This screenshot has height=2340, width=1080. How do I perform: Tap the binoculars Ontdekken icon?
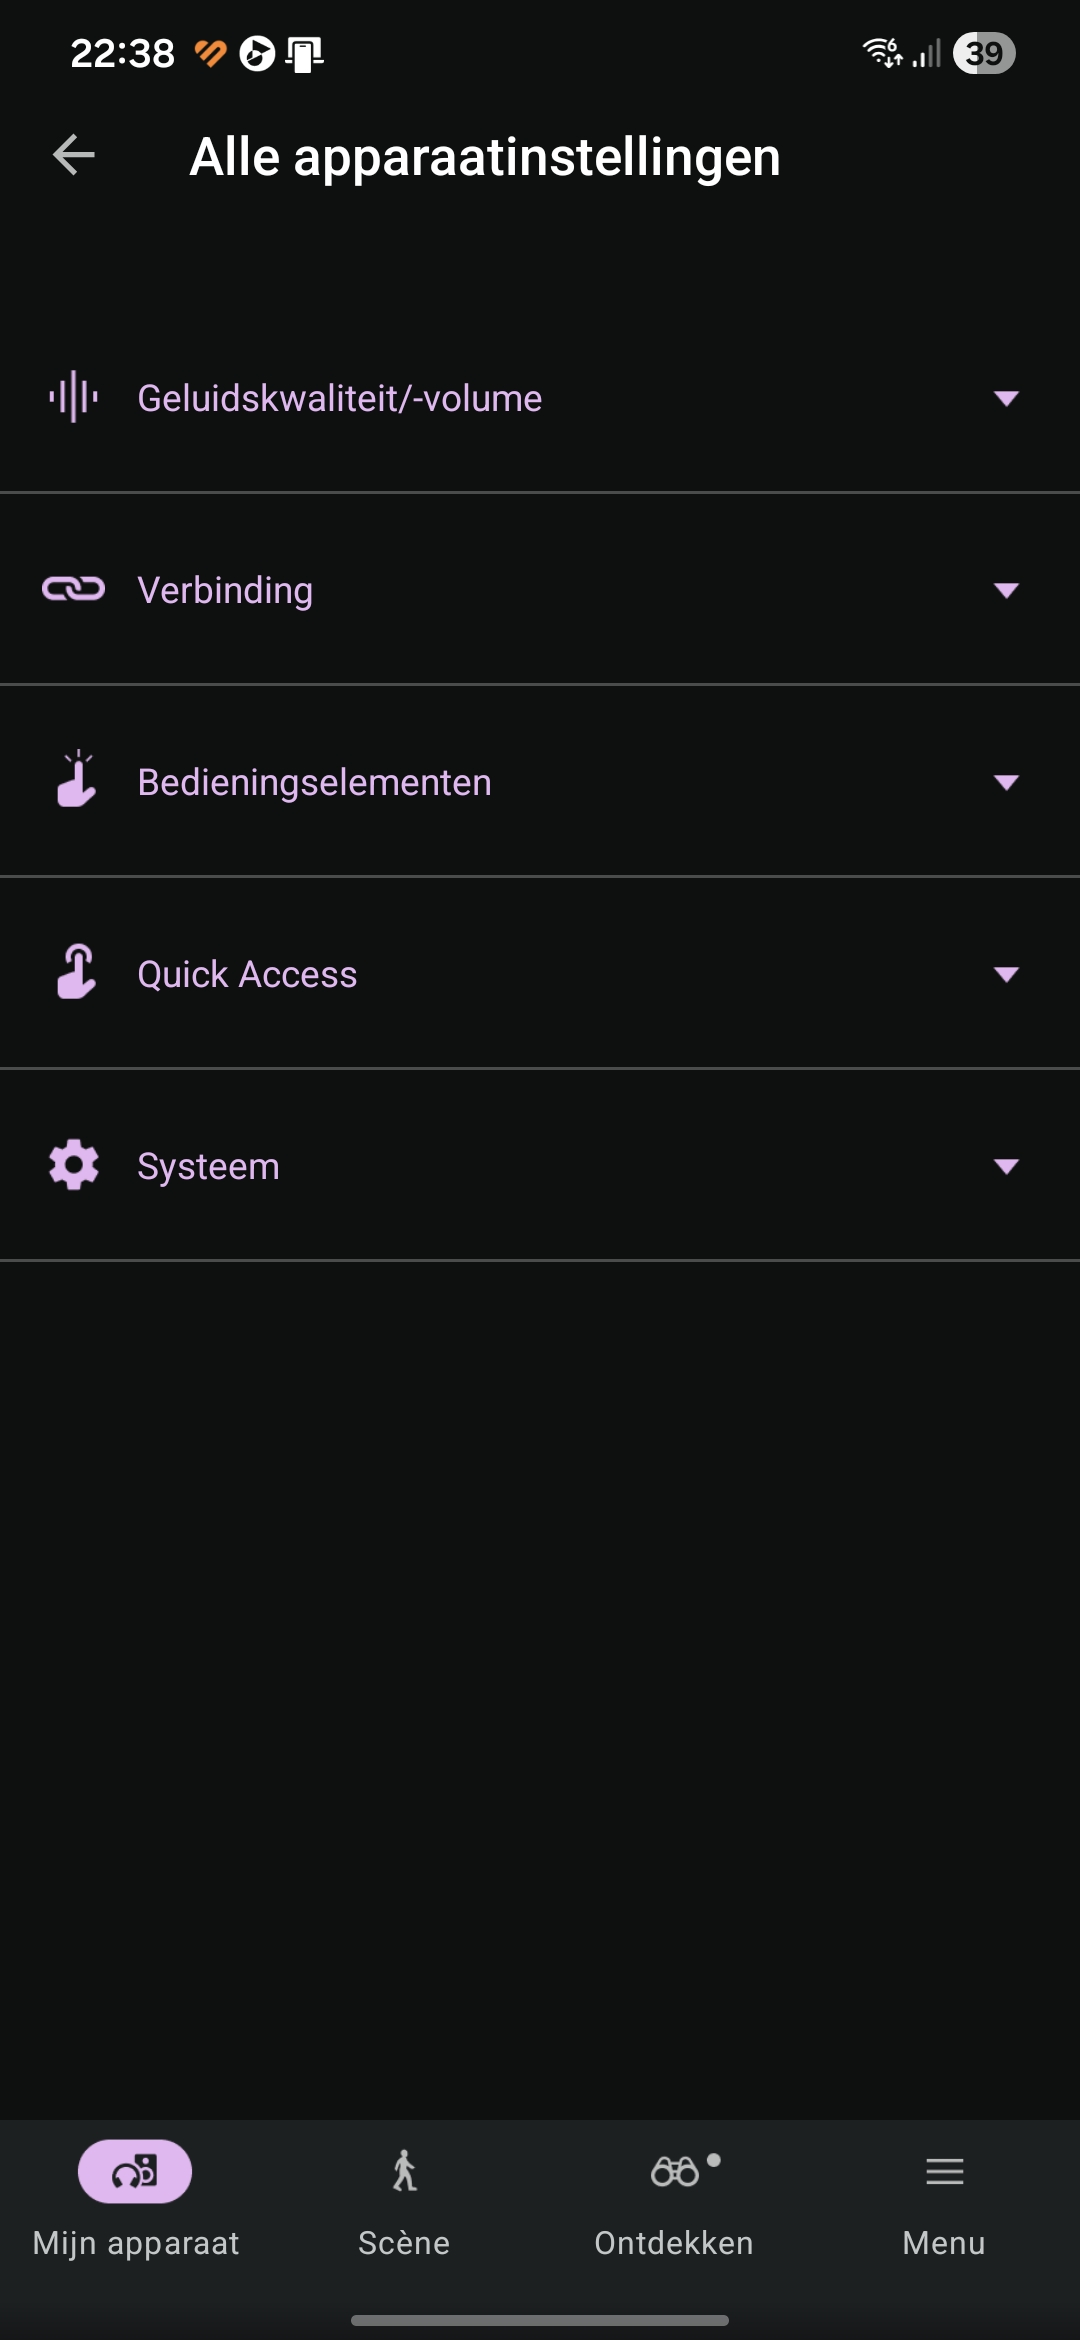(675, 2171)
